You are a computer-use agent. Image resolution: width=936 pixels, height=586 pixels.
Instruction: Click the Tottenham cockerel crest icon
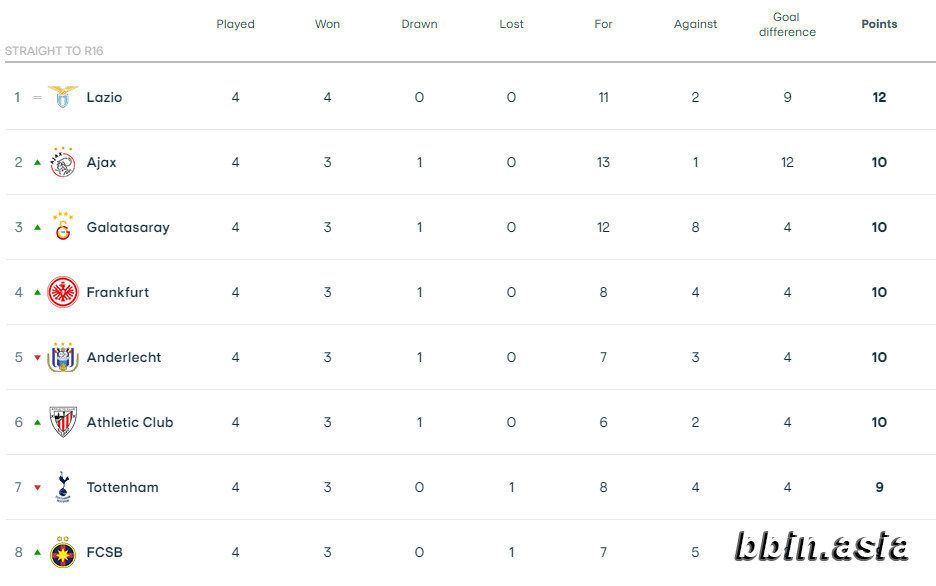63,487
